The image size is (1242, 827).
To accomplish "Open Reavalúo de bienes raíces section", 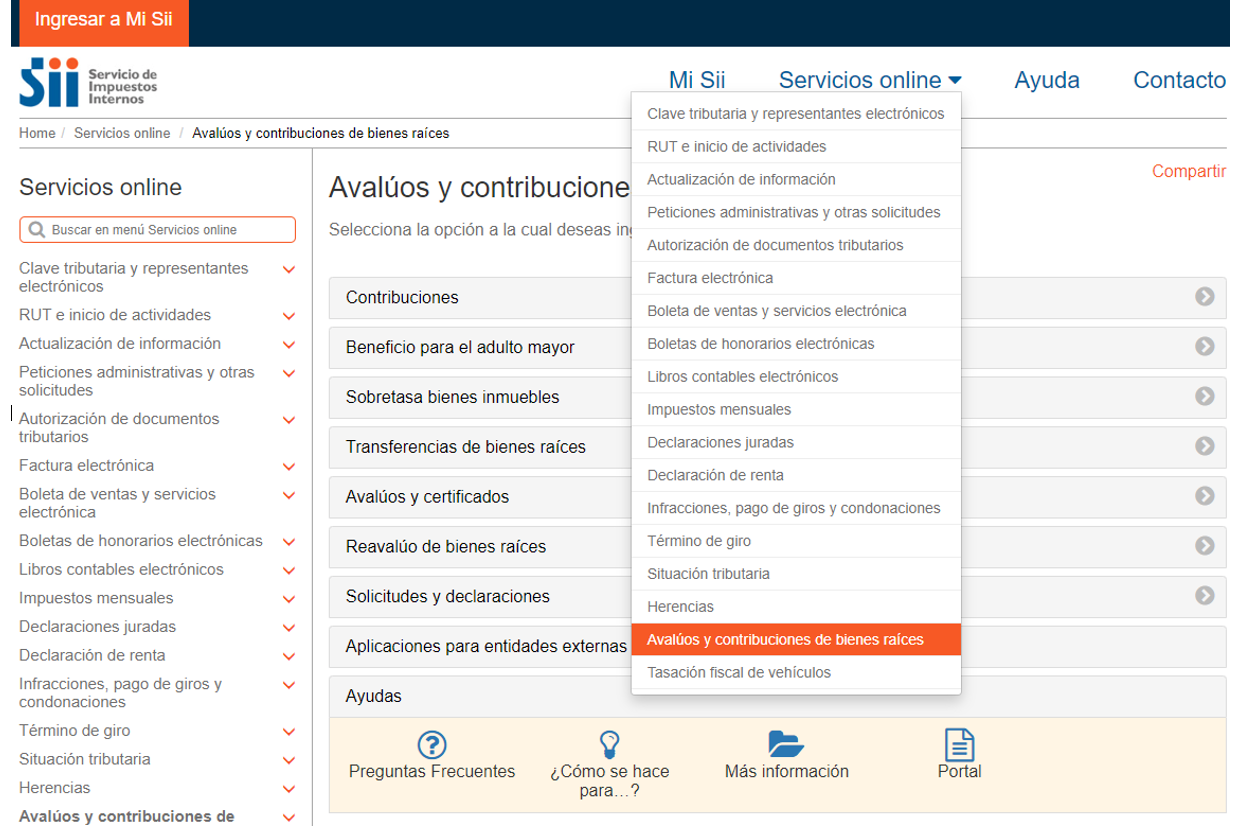I will pos(777,547).
